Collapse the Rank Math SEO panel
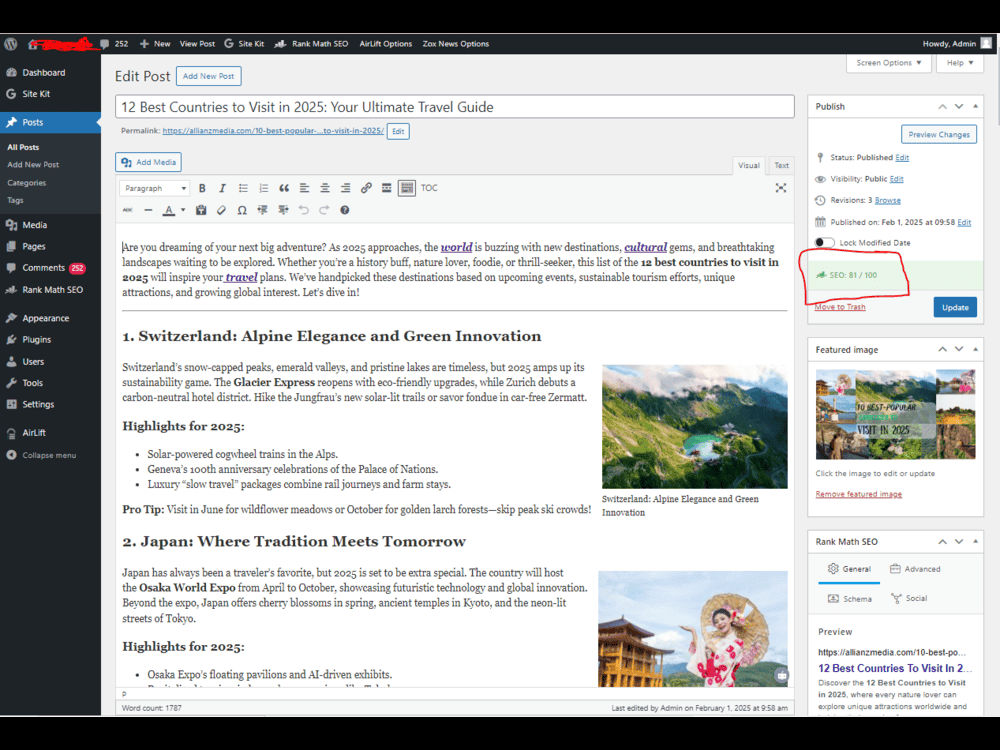The image size is (1000, 750). coord(975,541)
